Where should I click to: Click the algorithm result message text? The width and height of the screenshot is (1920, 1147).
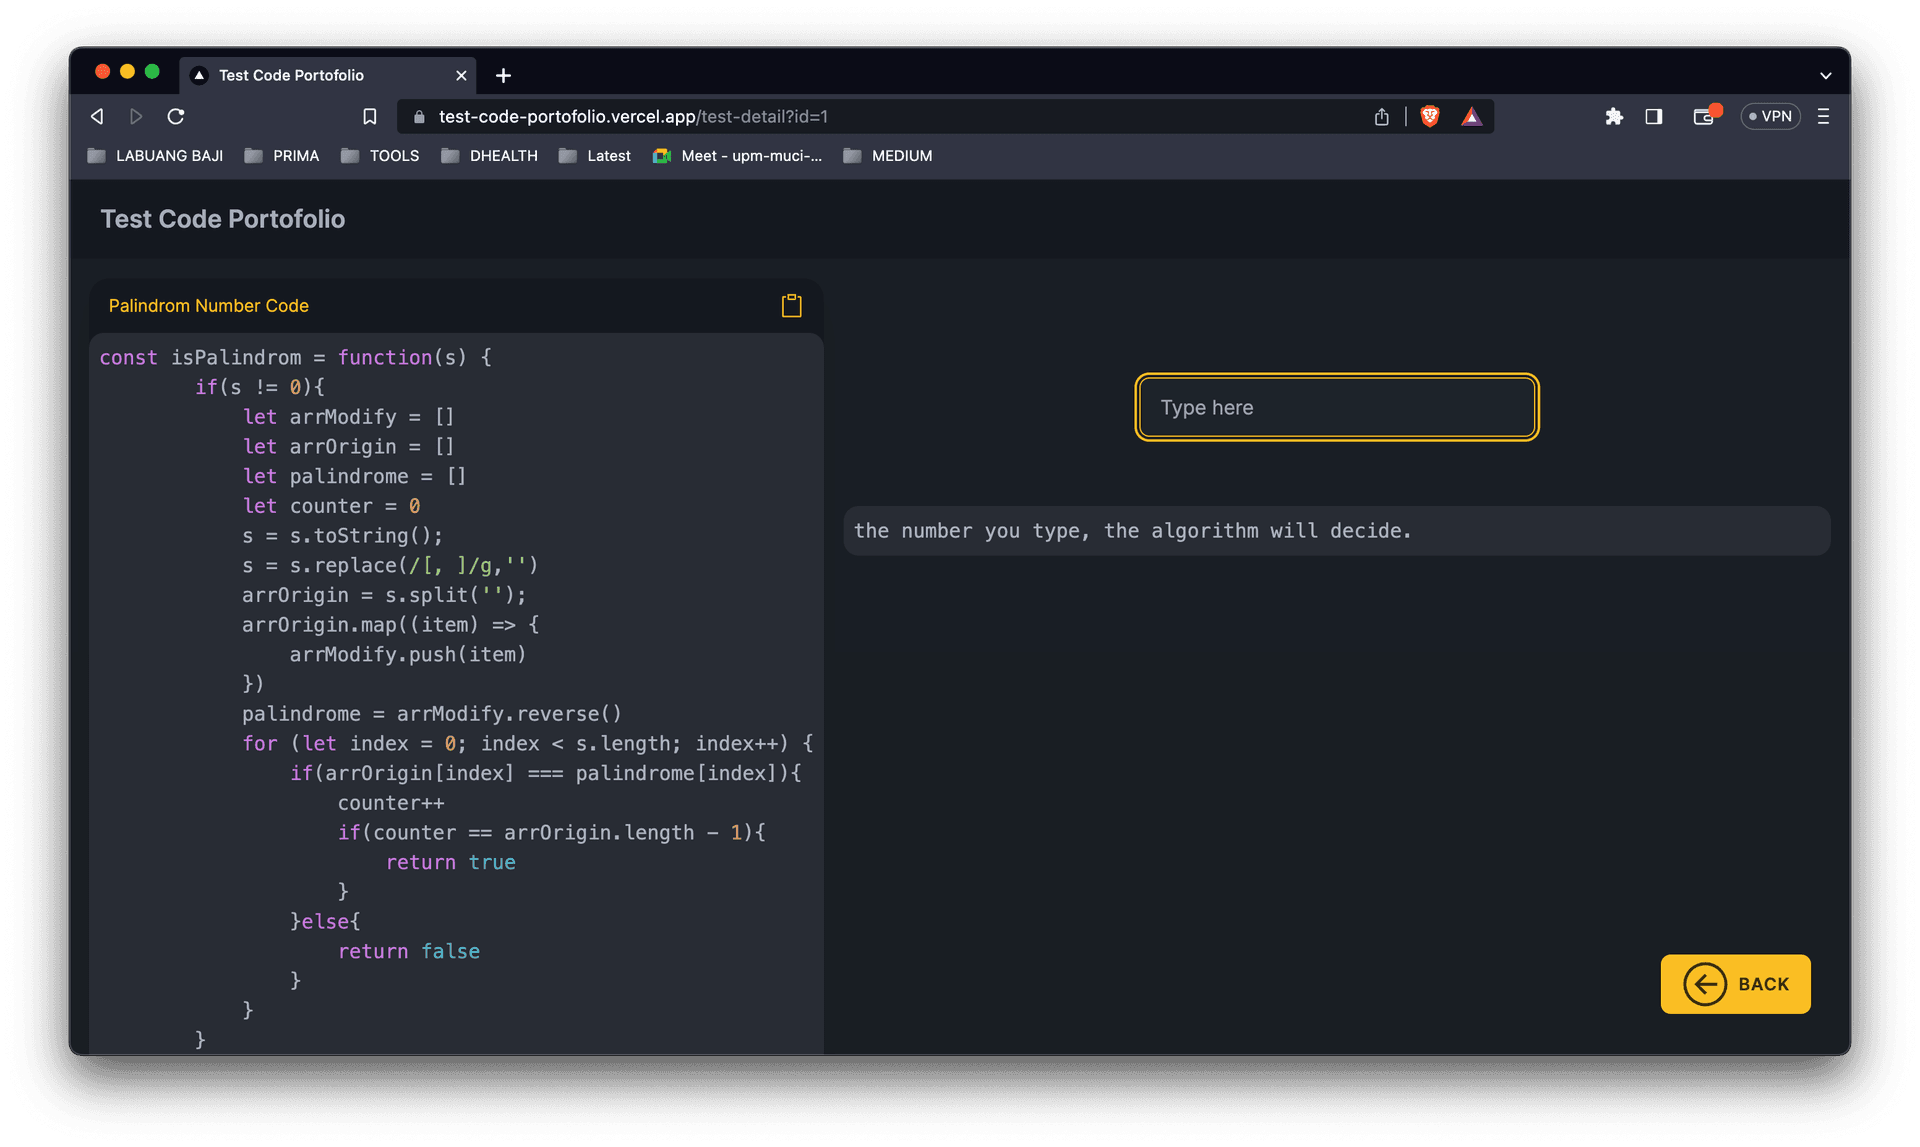click(1132, 531)
